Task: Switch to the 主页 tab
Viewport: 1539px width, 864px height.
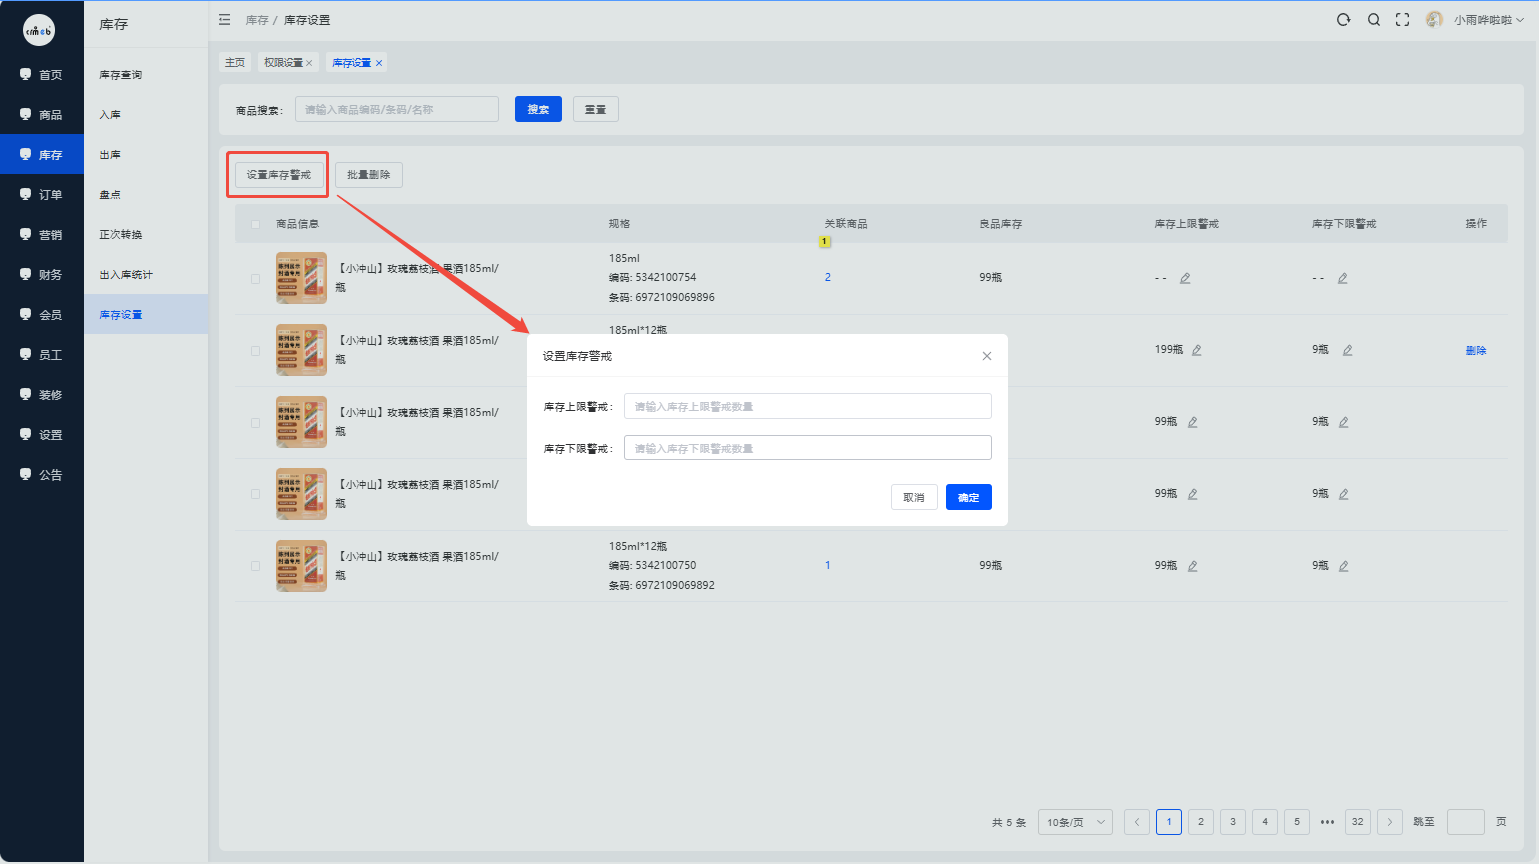Action: click(235, 62)
